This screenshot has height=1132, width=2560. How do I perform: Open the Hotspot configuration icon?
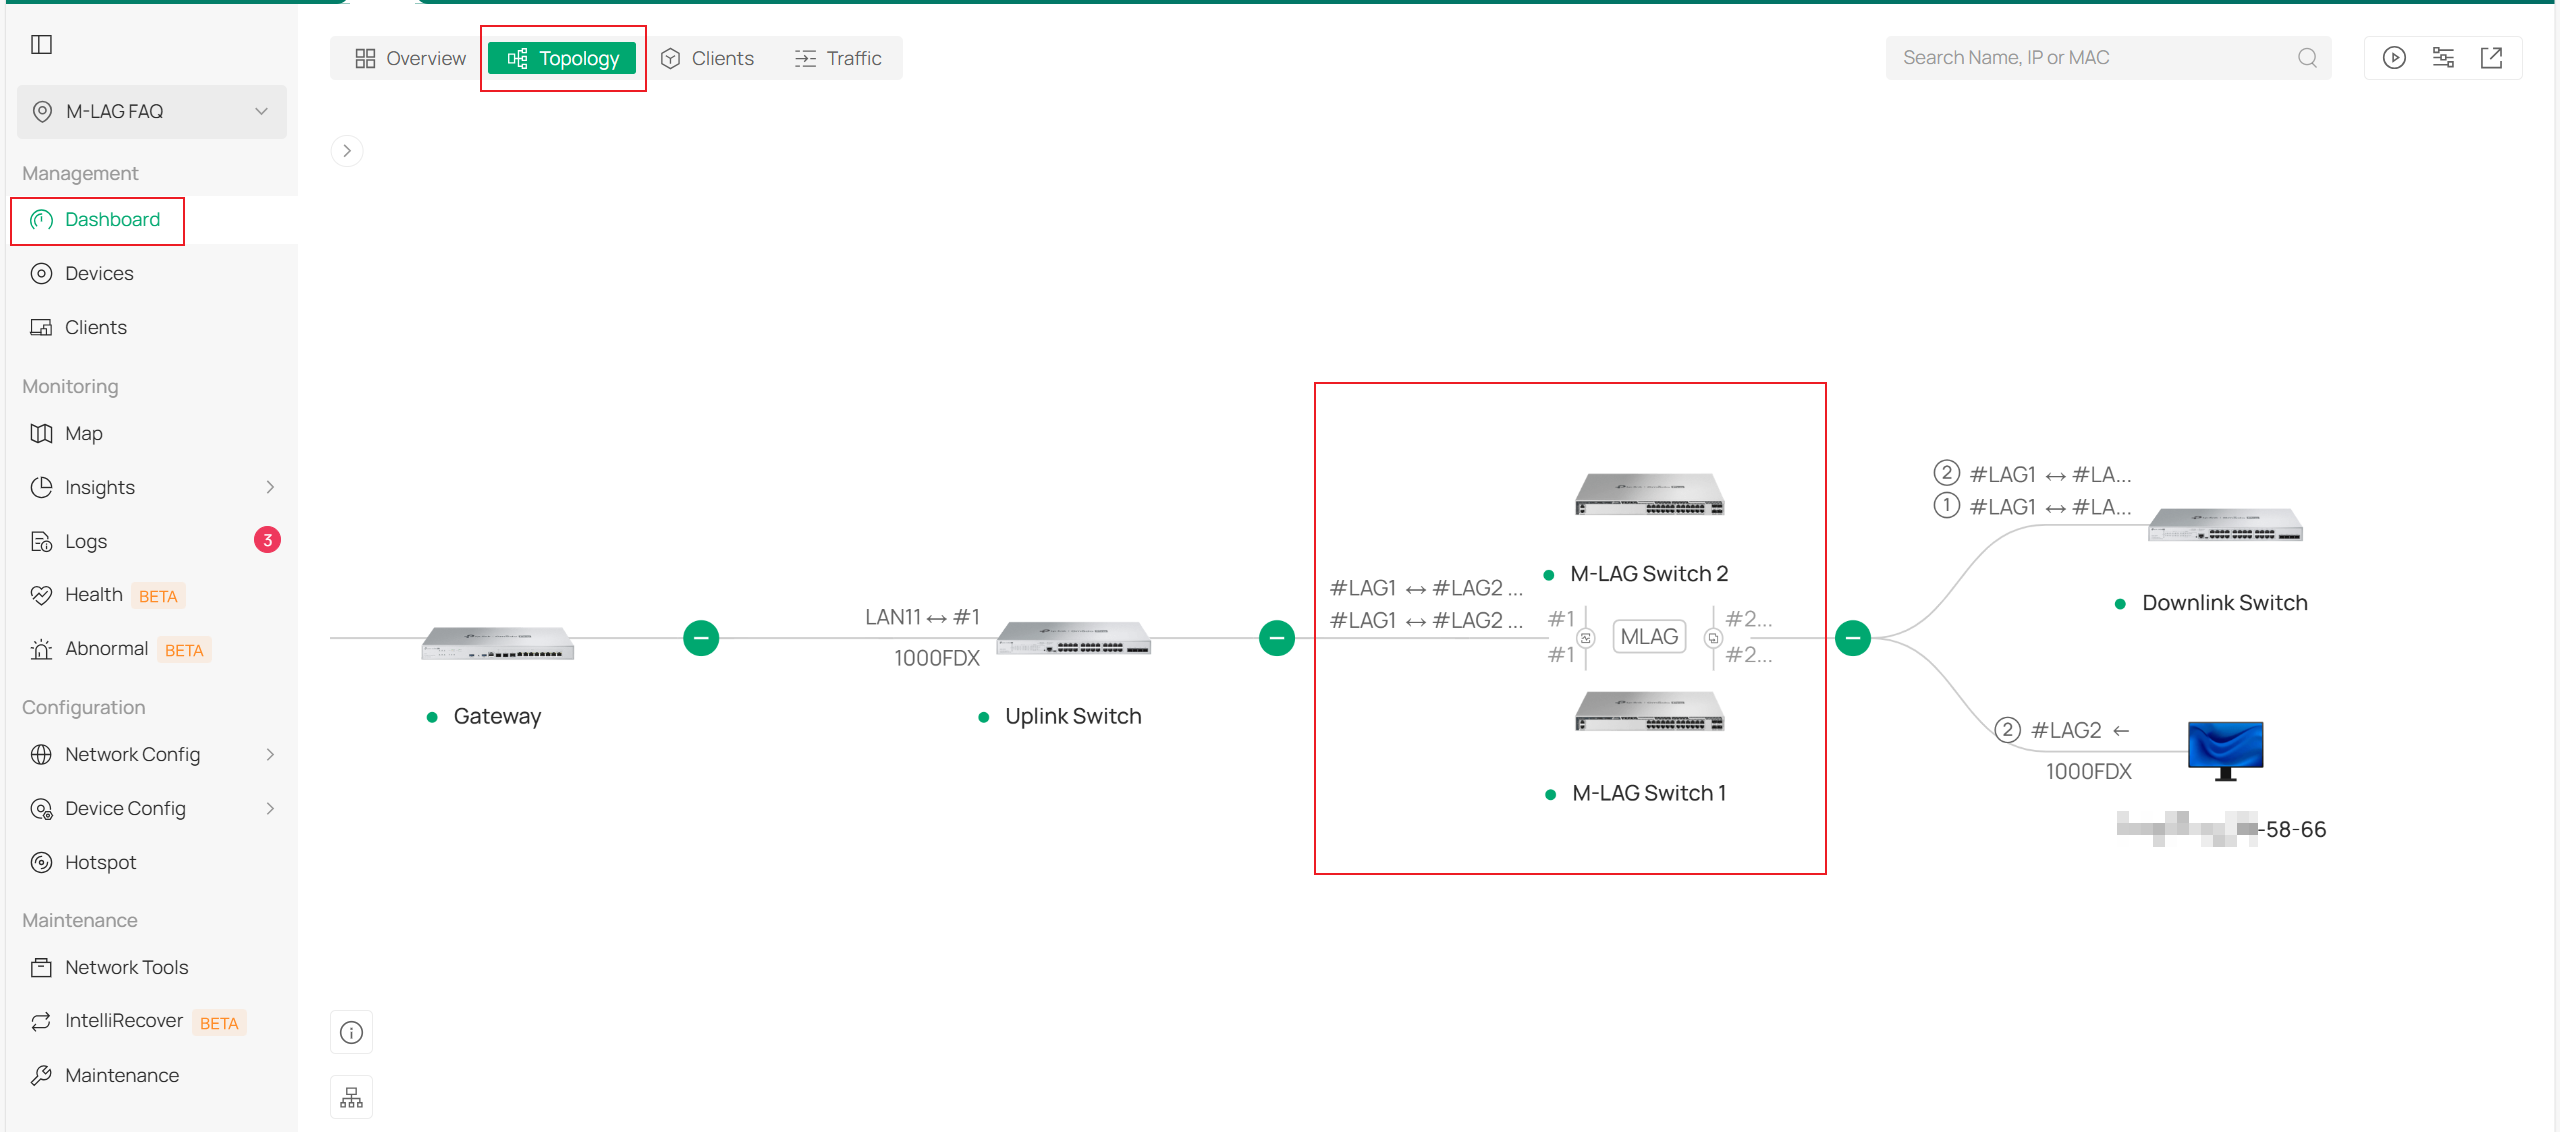[x=41, y=862]
